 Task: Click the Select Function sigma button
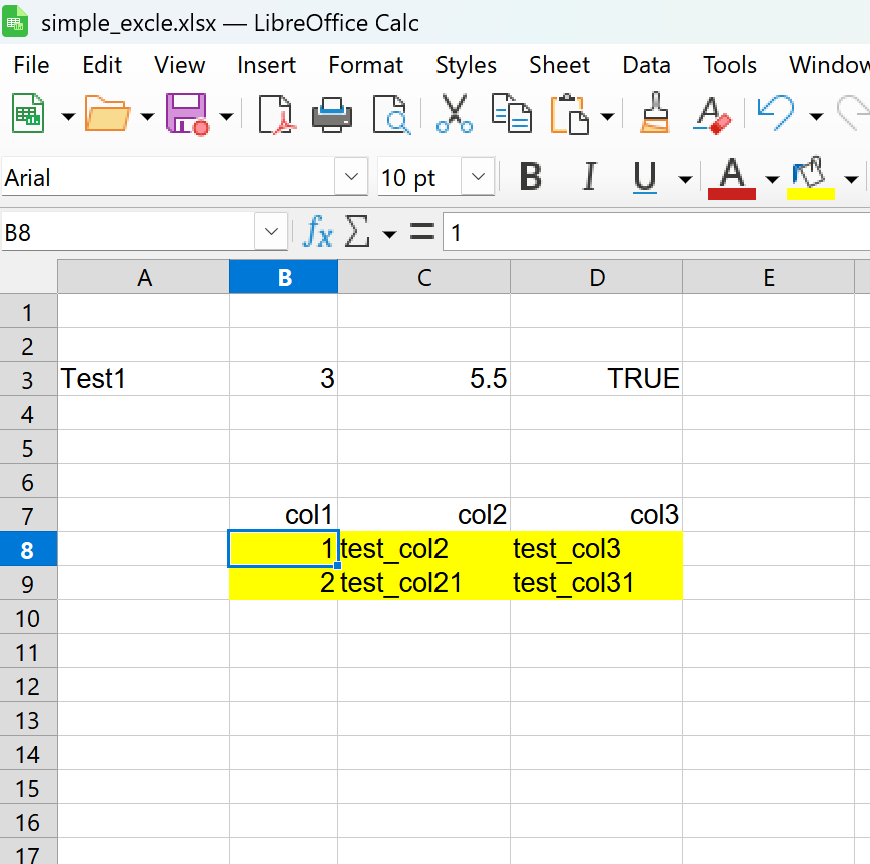[x=356, y=231]
